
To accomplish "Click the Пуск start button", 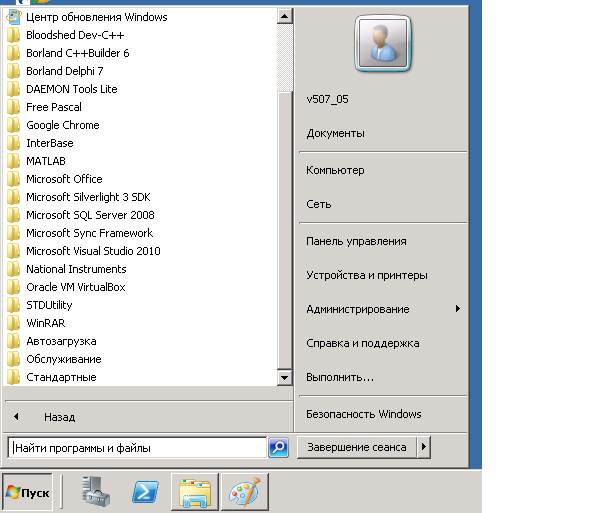I will 27,492.
